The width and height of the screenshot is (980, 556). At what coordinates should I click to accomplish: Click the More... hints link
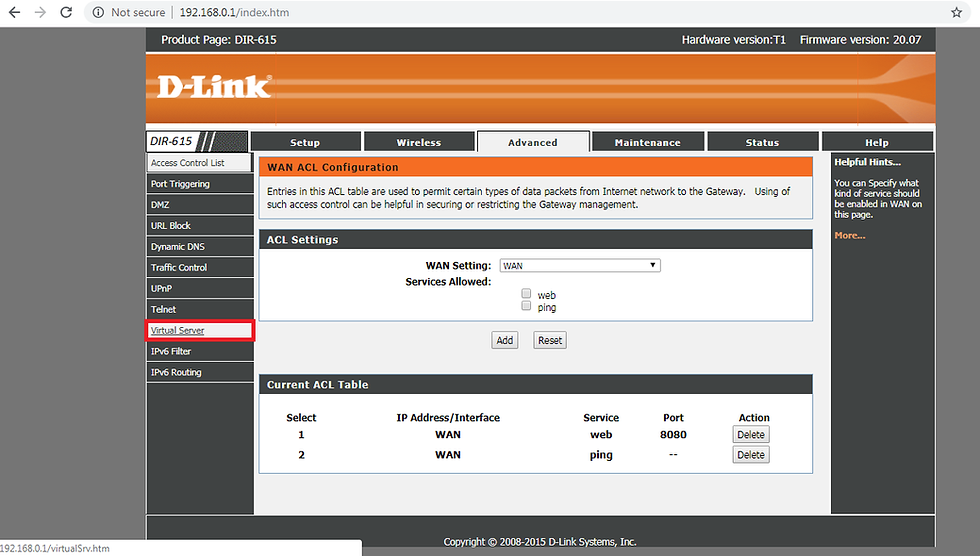pos(849,236)
